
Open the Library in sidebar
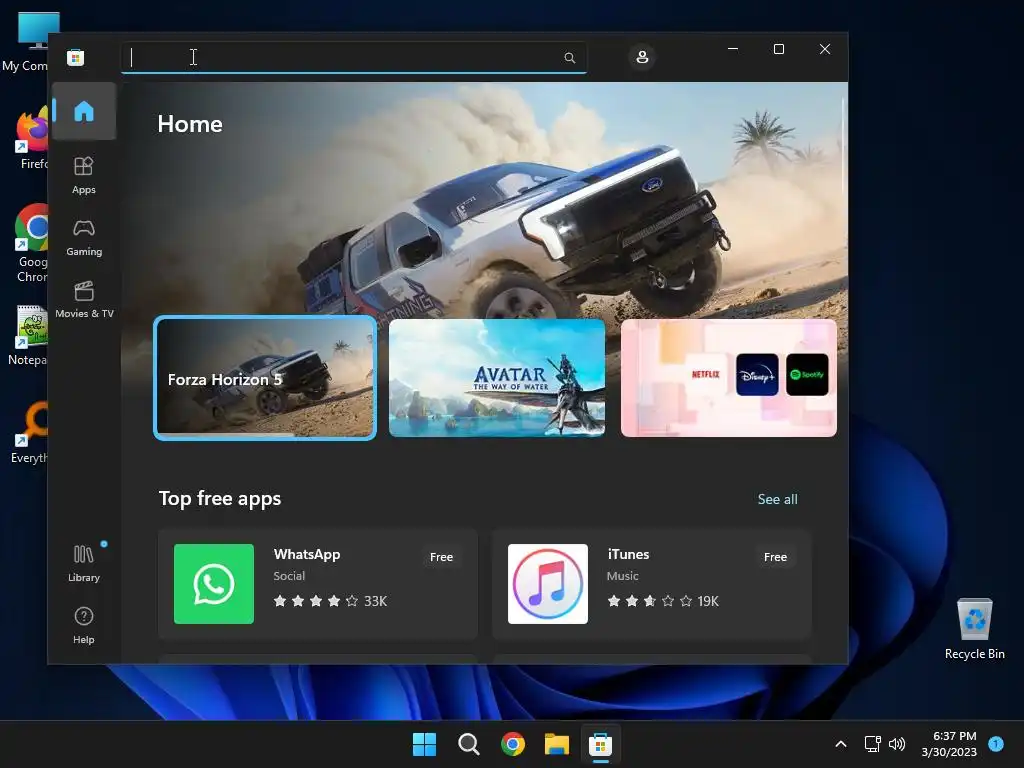coord(84,563)
